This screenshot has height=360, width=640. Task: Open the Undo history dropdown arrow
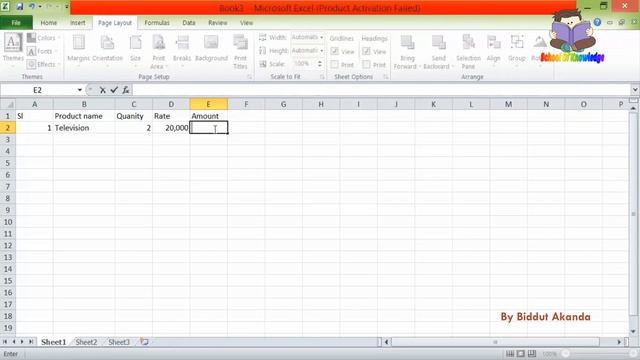[x=40, y=7]
